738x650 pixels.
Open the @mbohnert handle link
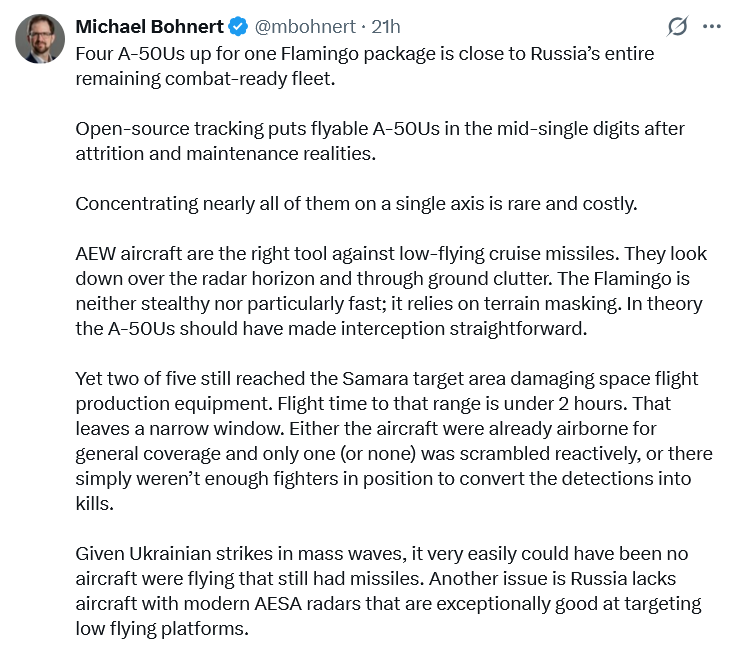point(305,26)
